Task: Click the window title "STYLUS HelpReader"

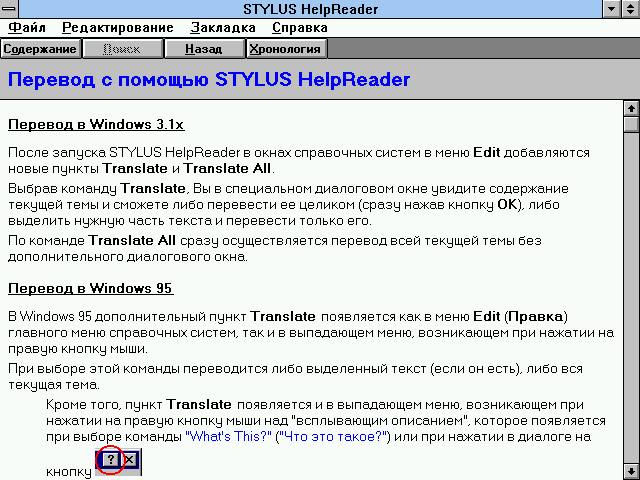Action: pyautogui.click(x=311, y=9)
